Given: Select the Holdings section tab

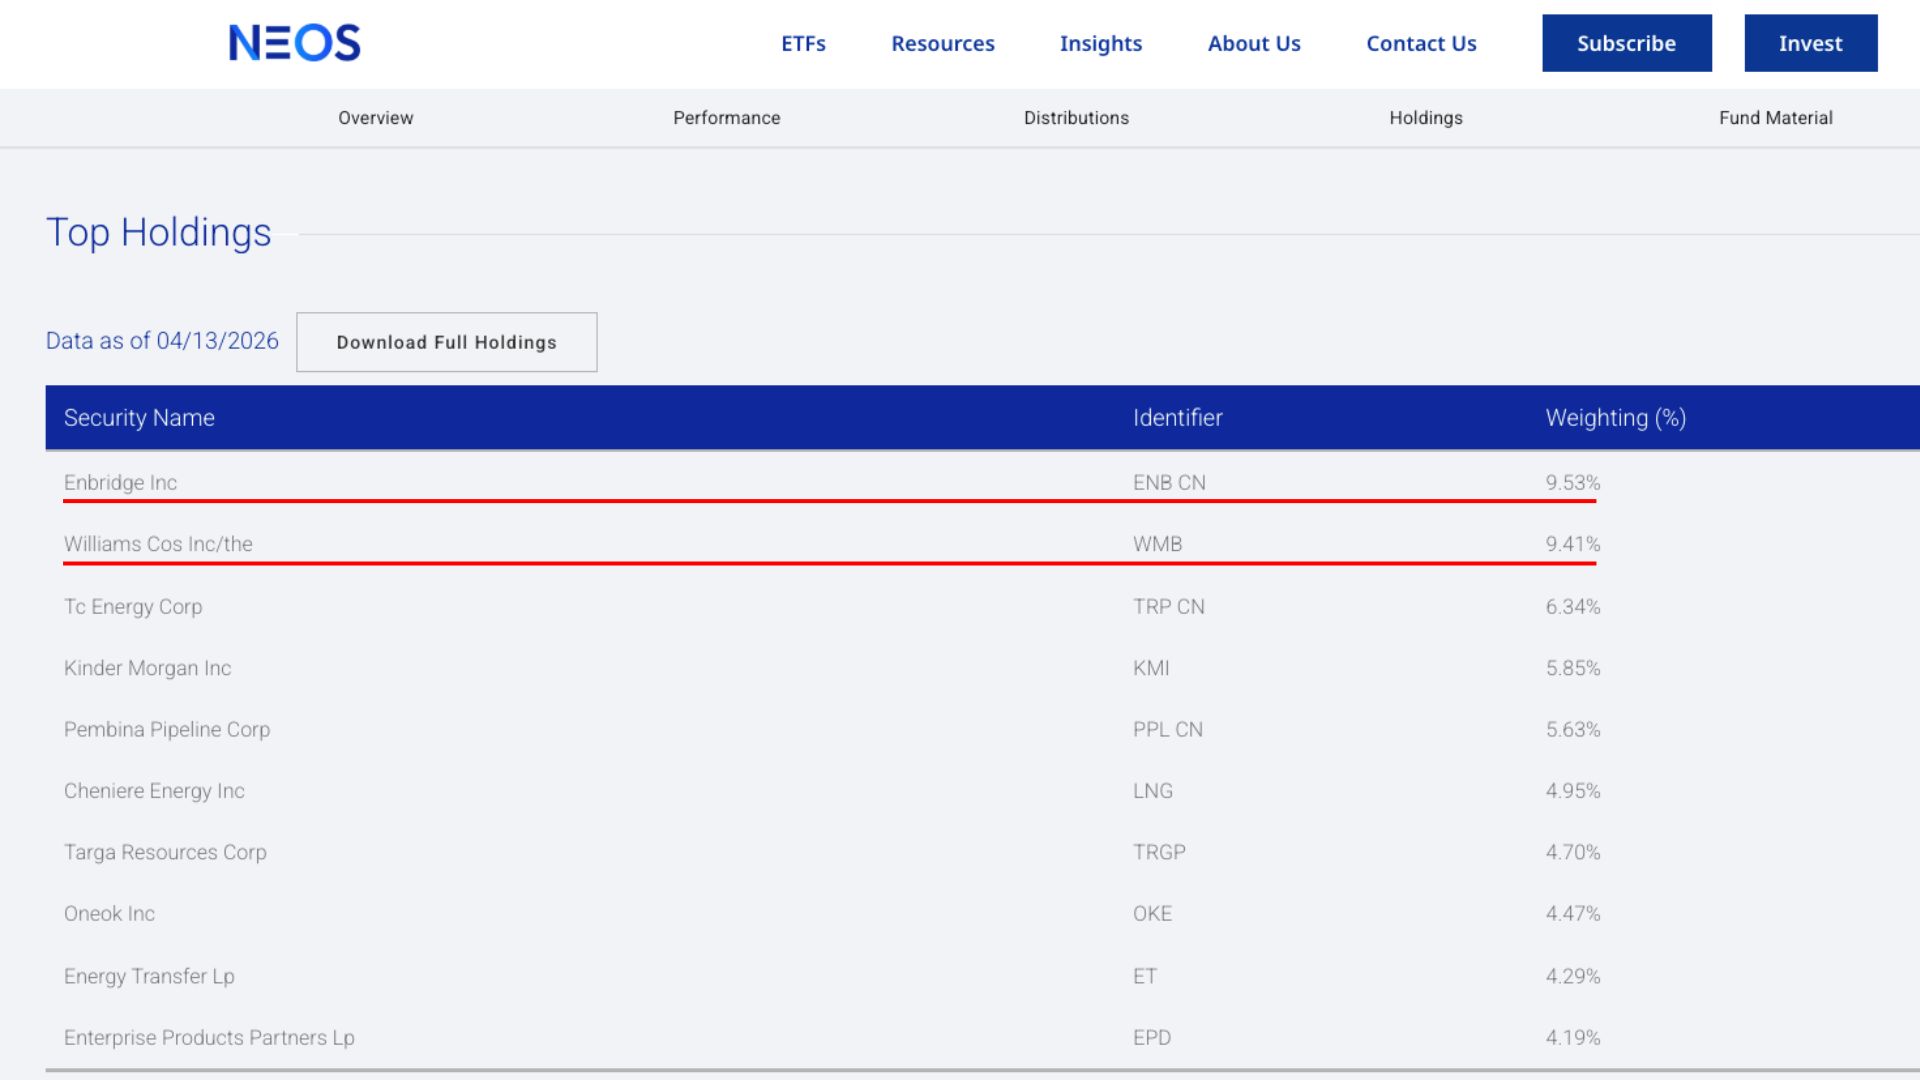Looking at the screenshot, I should coord(1425,118).
